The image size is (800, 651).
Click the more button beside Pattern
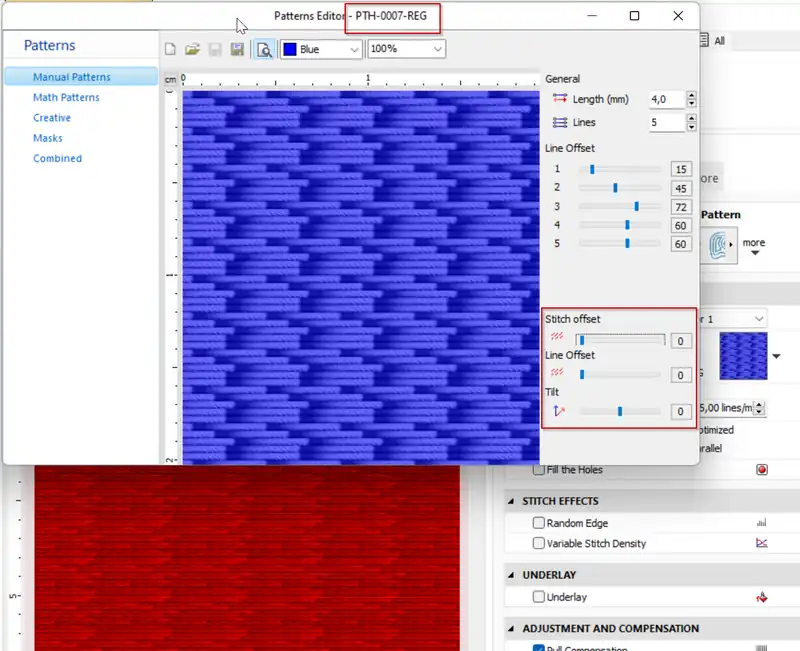[x=753, y=242]
